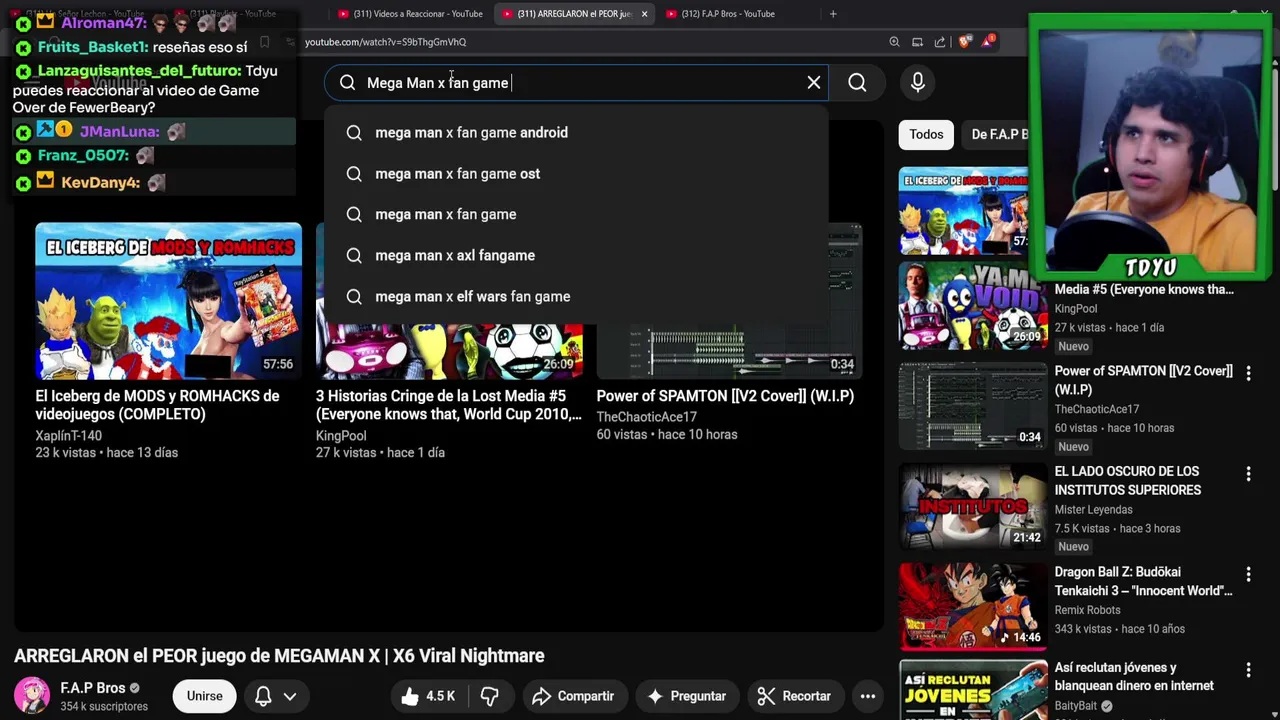The width and height of the screenshot is (1280, 720).
Task: Pick suggestion 'mega man x fan game ost'
Action: point(576,174)
